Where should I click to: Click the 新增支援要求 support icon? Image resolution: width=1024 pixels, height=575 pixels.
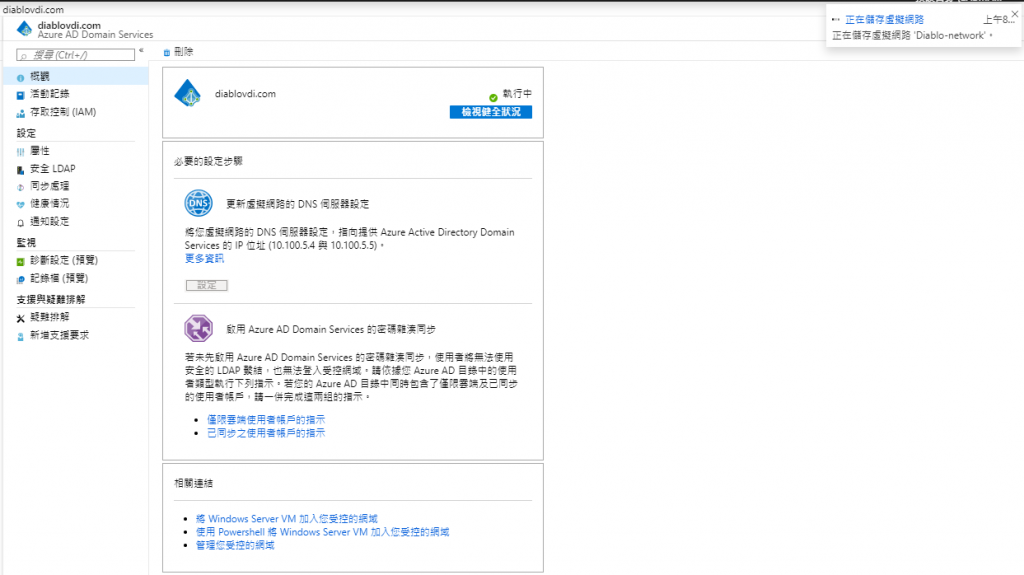(20, 336)
